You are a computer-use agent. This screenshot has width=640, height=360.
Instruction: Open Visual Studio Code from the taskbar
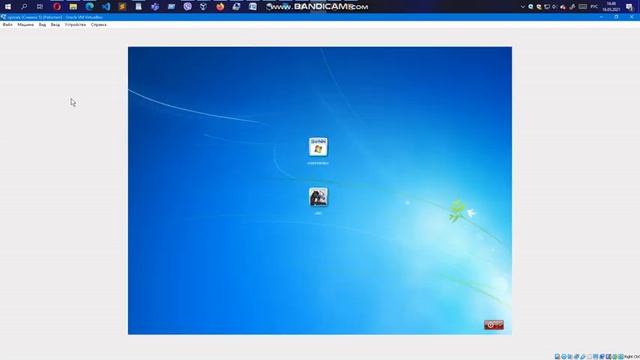pos(106,7)
